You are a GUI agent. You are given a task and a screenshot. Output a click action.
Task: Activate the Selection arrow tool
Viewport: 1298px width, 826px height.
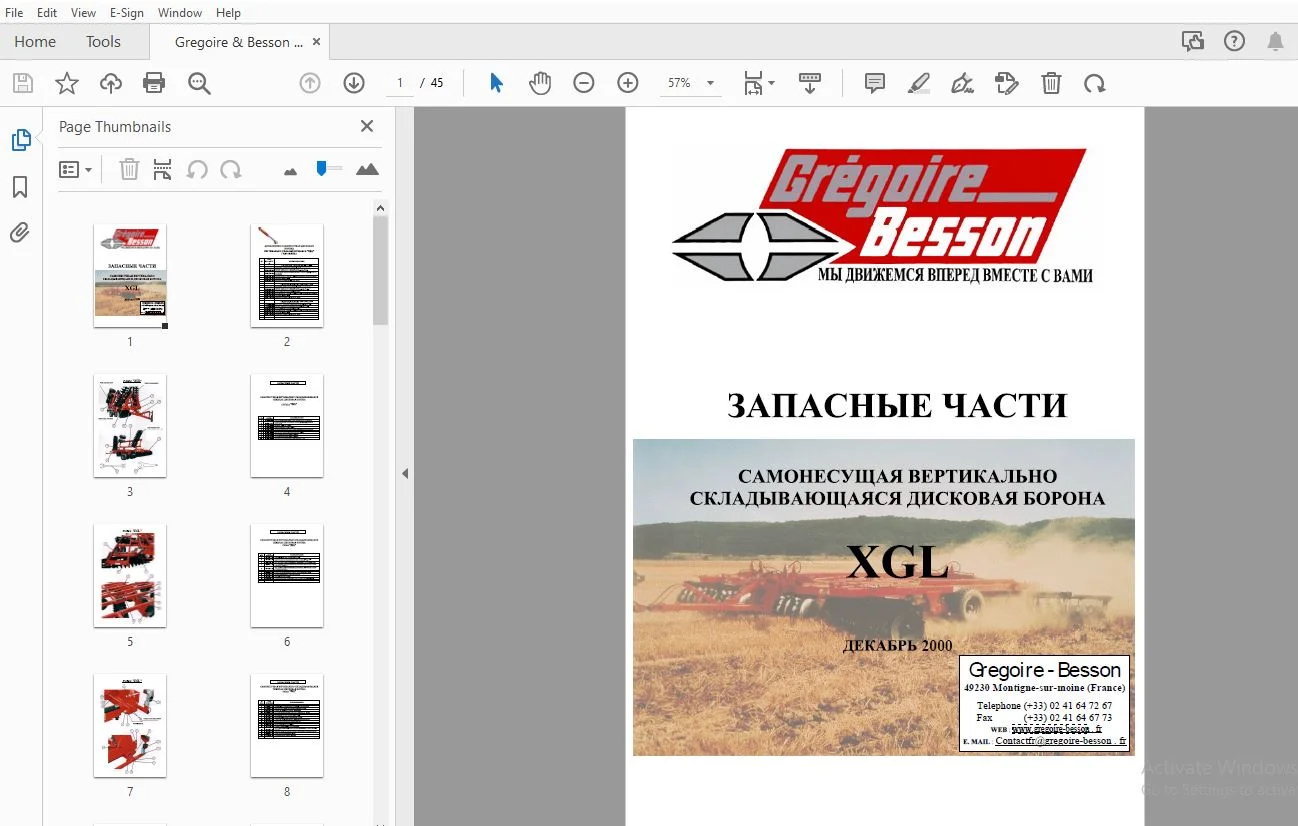[x=496, y=83]
